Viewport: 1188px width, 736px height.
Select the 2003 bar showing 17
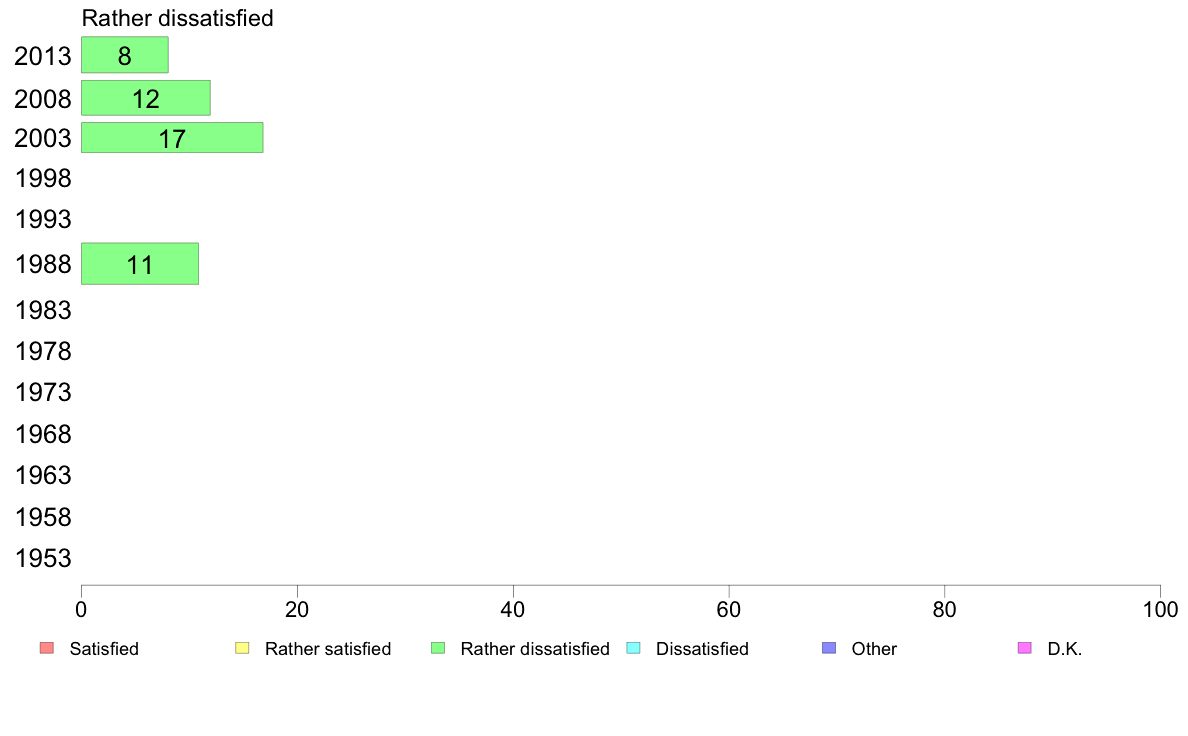point(172,138)
